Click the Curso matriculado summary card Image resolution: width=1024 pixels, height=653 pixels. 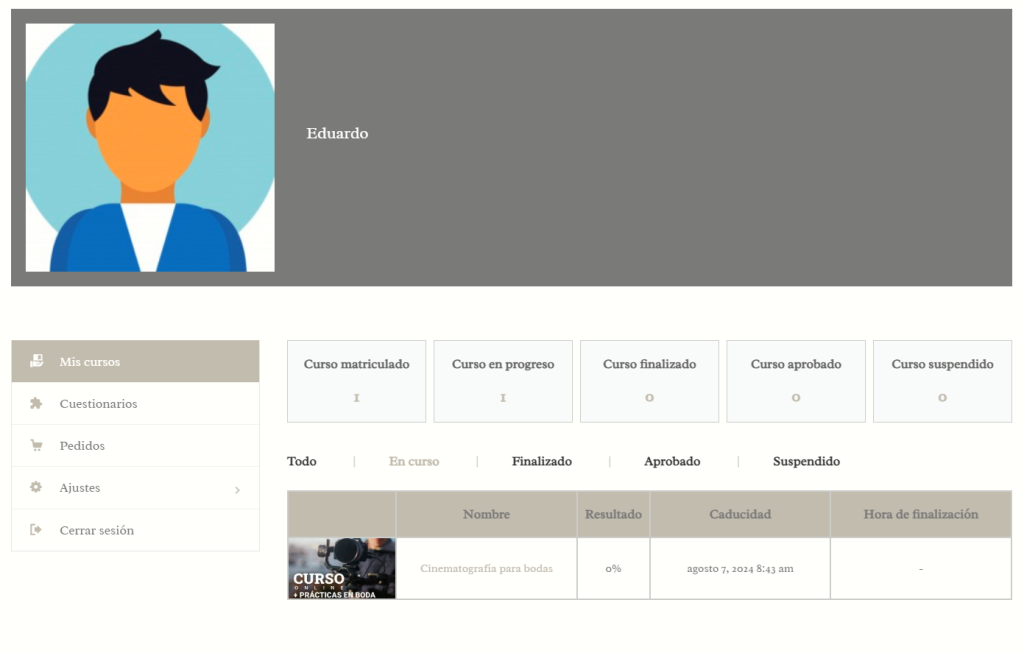(x=356, y=381)
